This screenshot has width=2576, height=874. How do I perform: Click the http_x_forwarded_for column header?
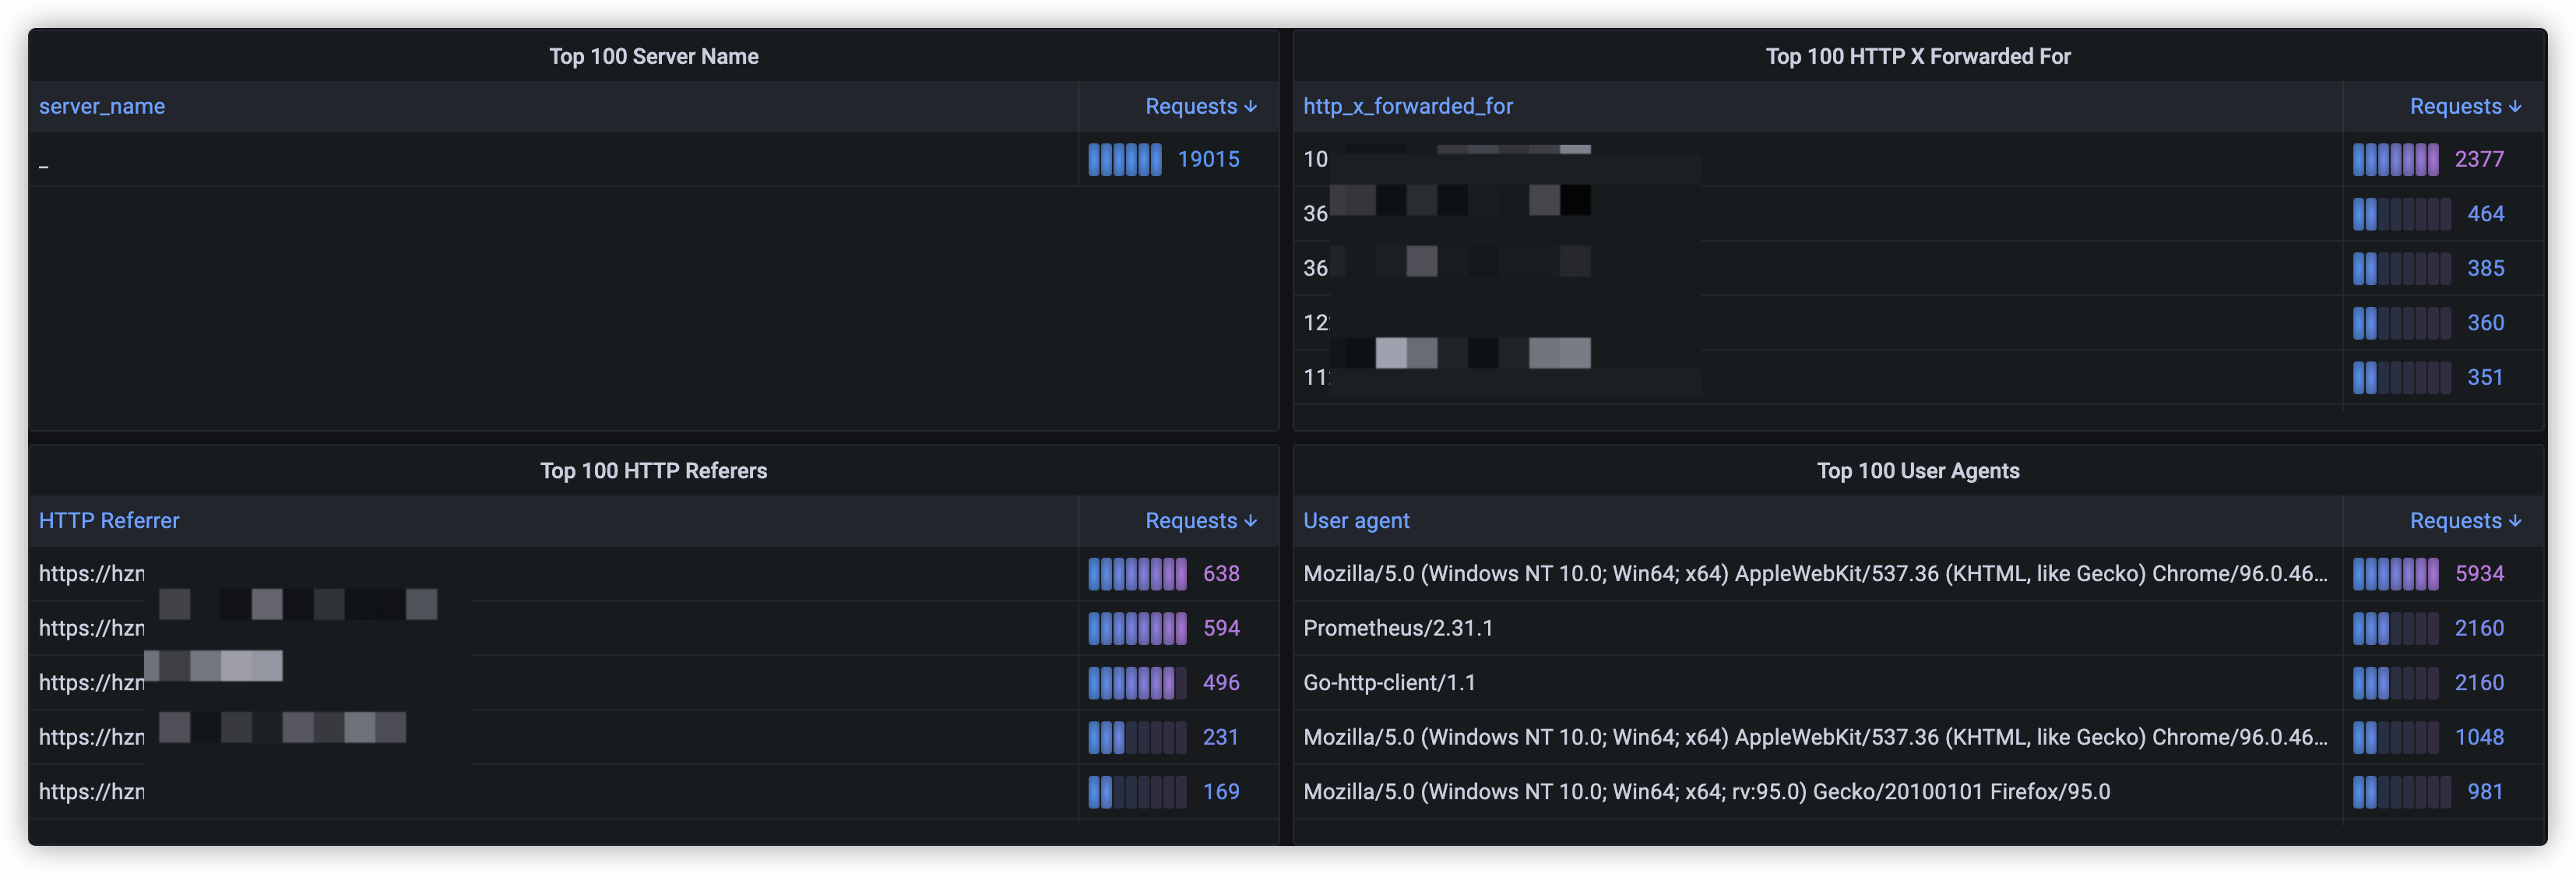[x=1407, y=107]
